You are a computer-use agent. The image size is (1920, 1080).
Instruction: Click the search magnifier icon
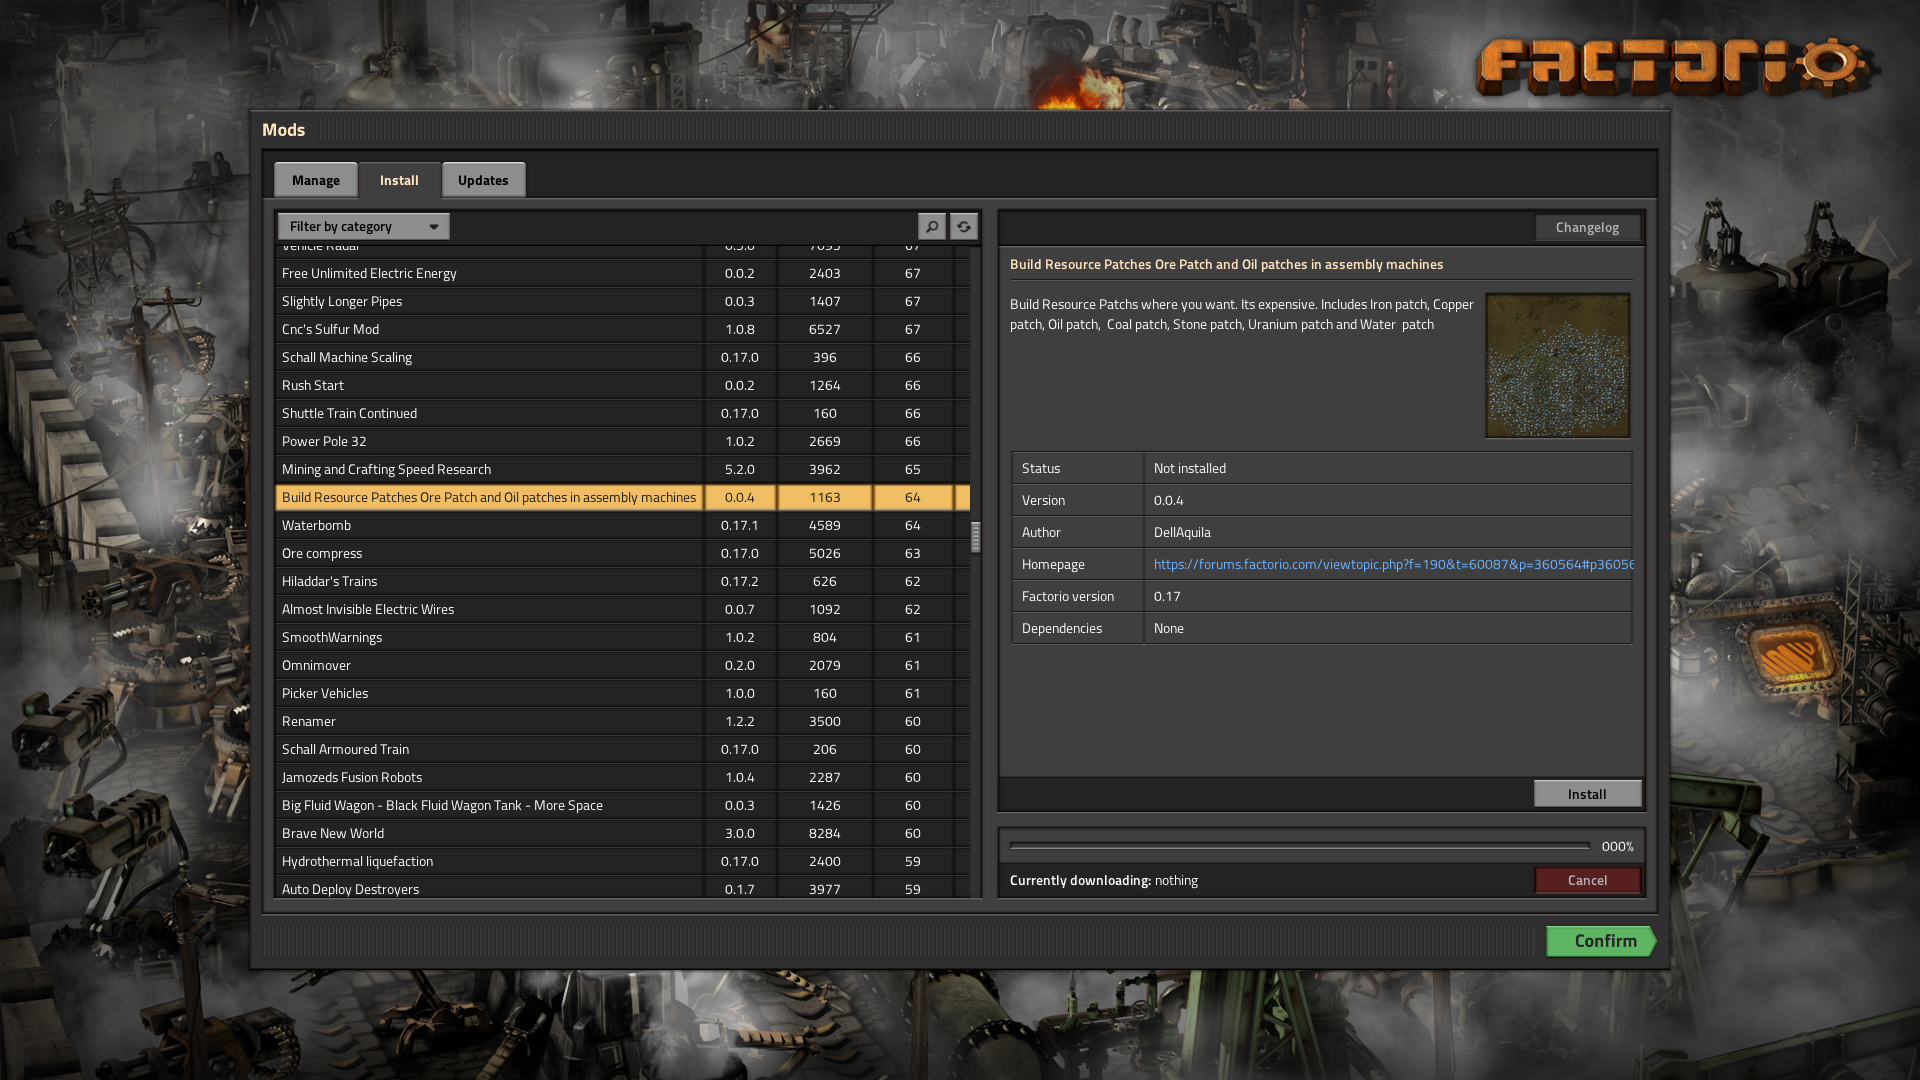931,226
